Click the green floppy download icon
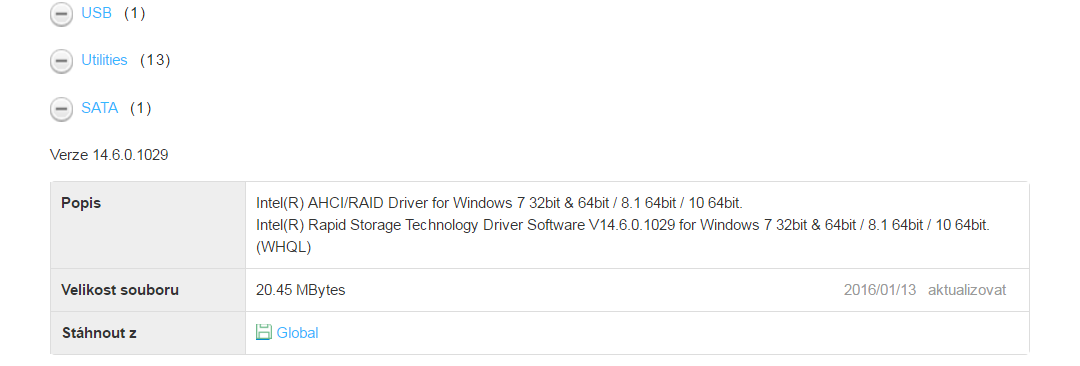1080x366 pixels. [263, 332]
